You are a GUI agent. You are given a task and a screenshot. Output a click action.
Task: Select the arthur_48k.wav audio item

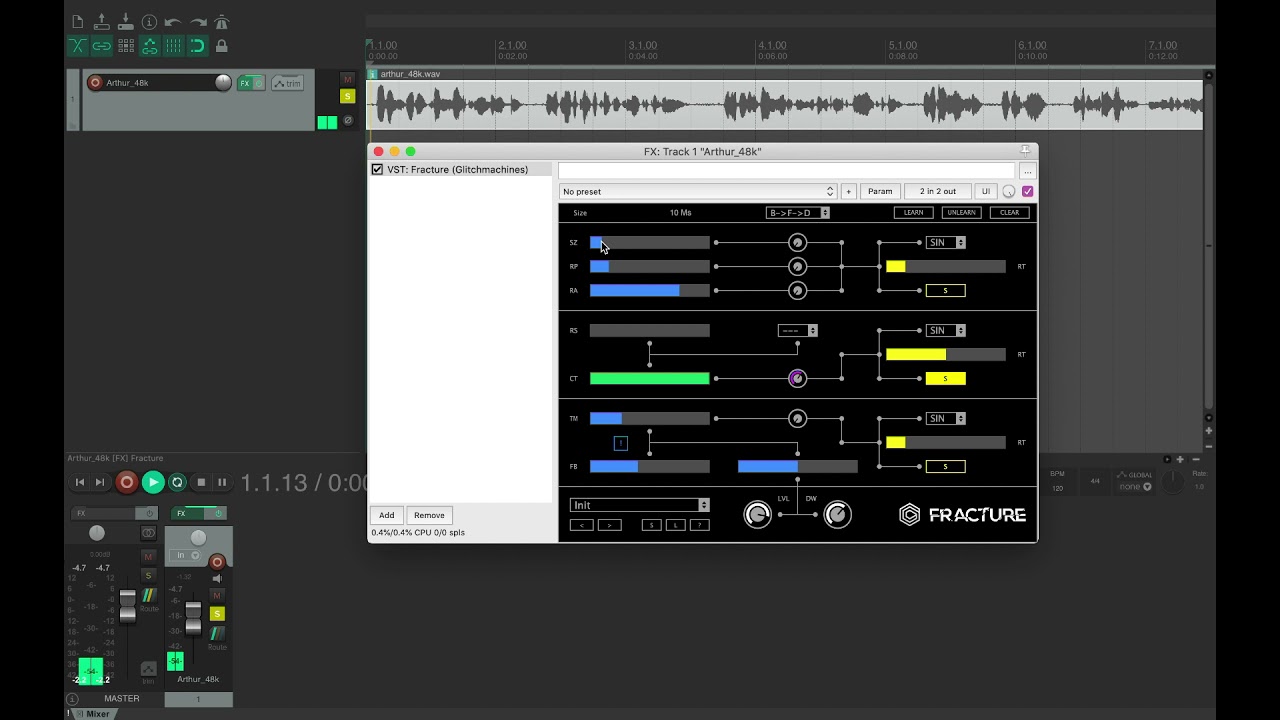pos(785,106)
